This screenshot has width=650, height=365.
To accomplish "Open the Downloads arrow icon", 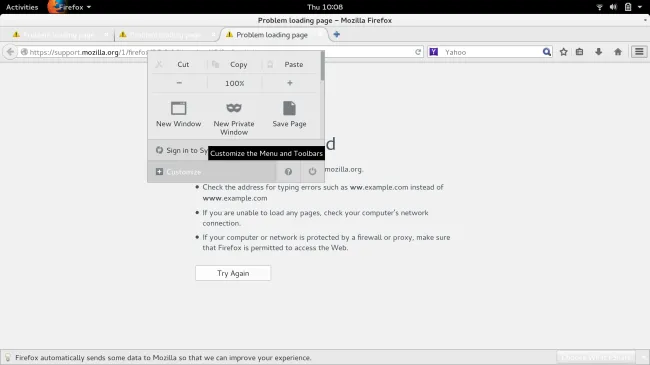I will 598,52.
